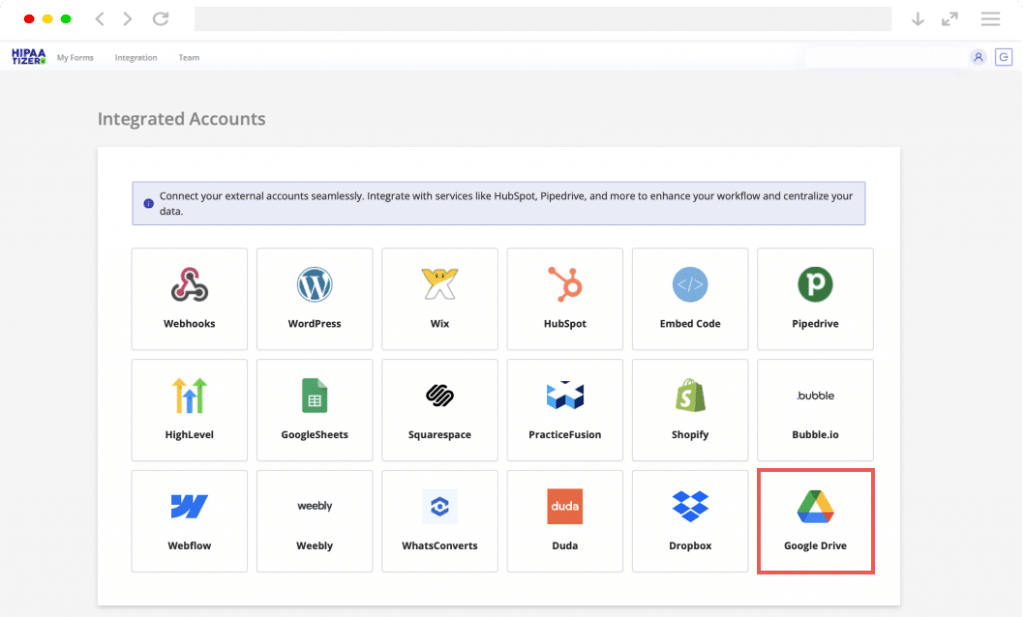Click the browser address bar

coord(543,19)
